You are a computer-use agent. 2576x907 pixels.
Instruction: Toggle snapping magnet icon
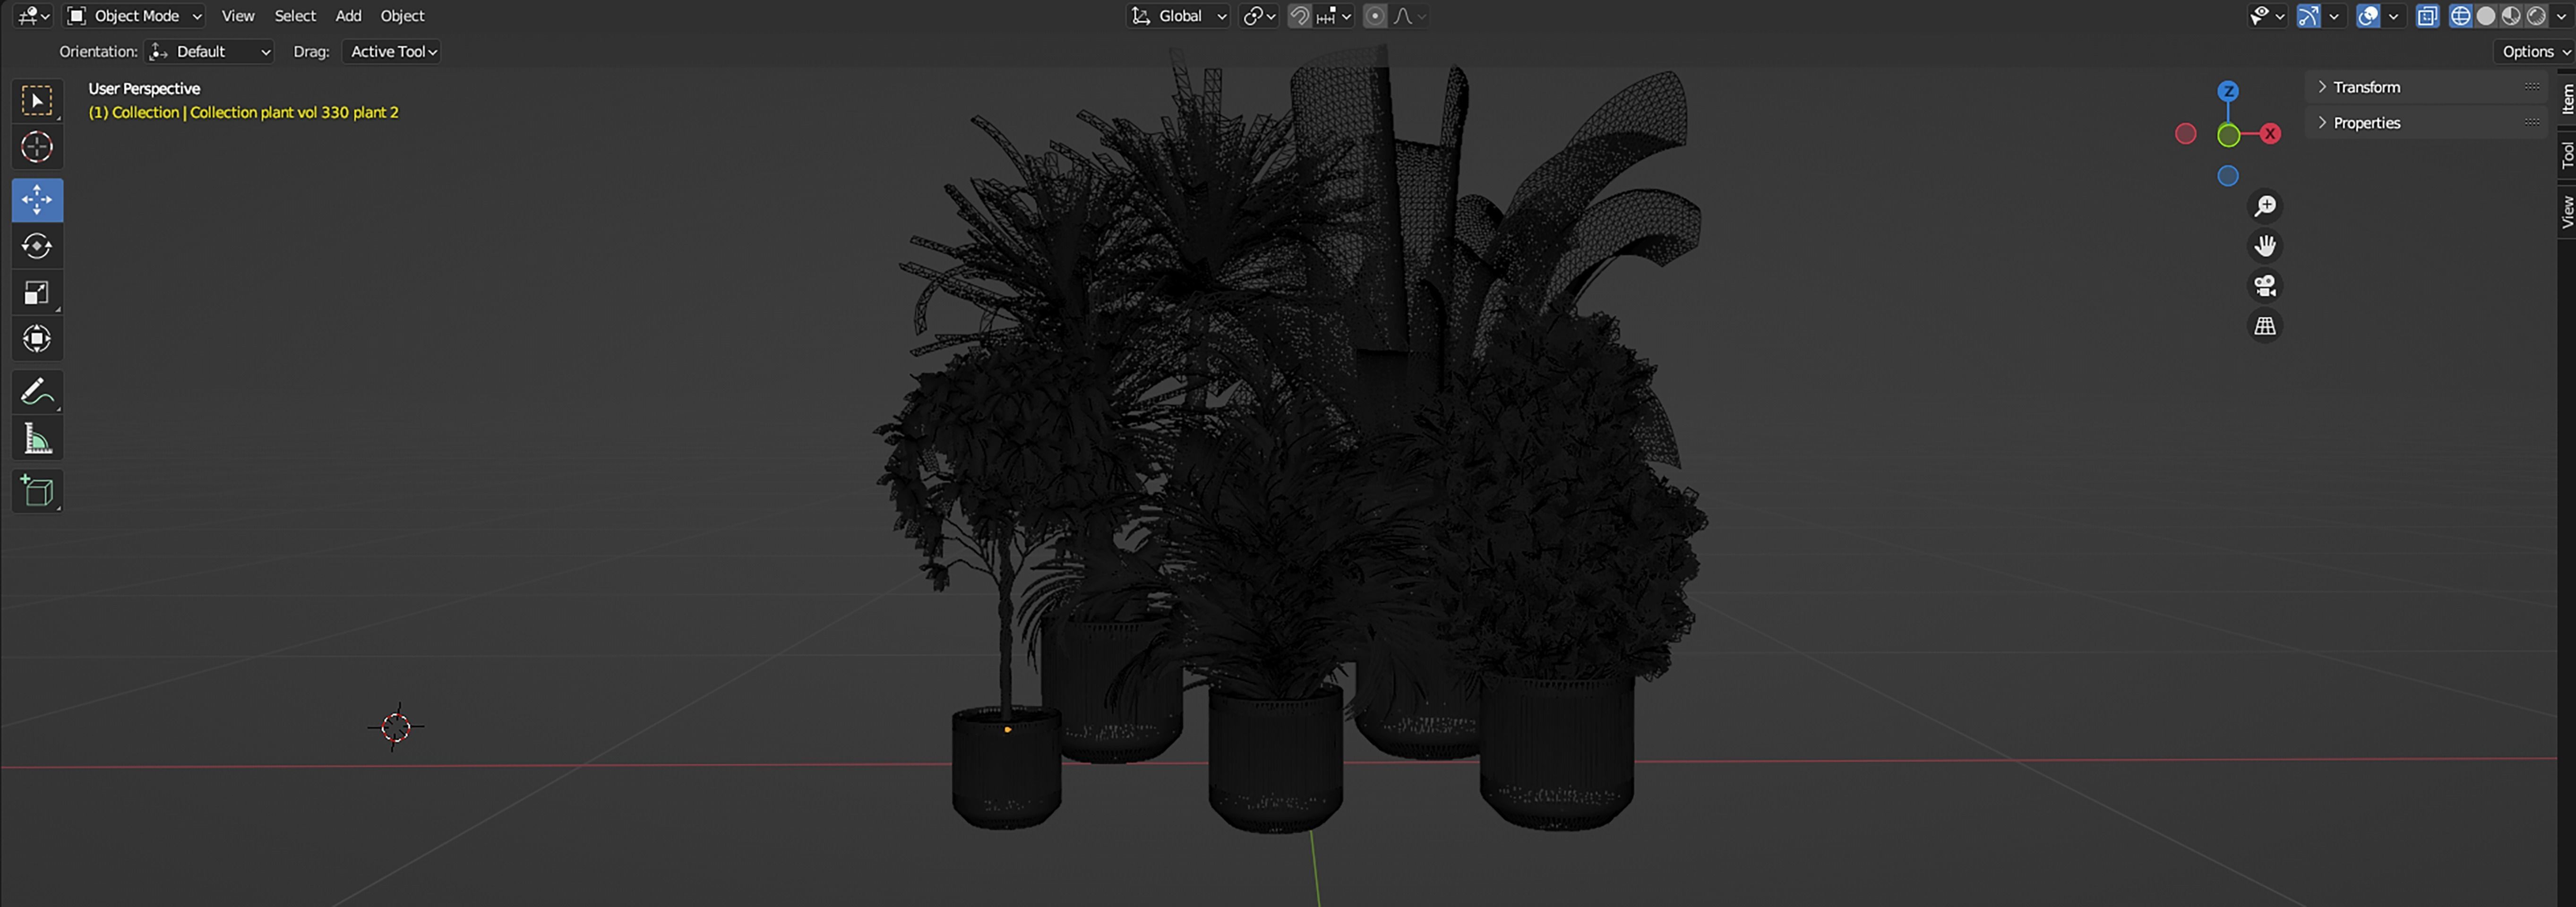pyautogui.click(x=1299, y=16)
